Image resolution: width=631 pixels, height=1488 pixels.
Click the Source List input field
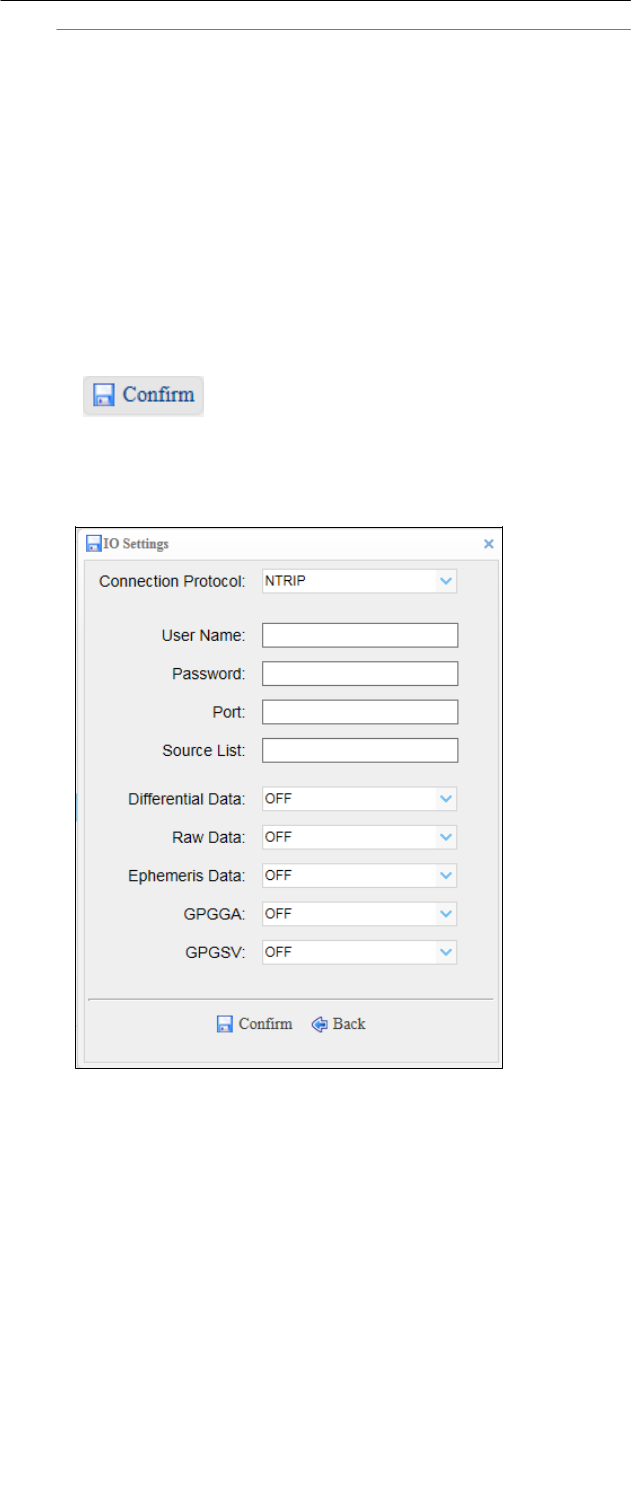pos(360,750)
